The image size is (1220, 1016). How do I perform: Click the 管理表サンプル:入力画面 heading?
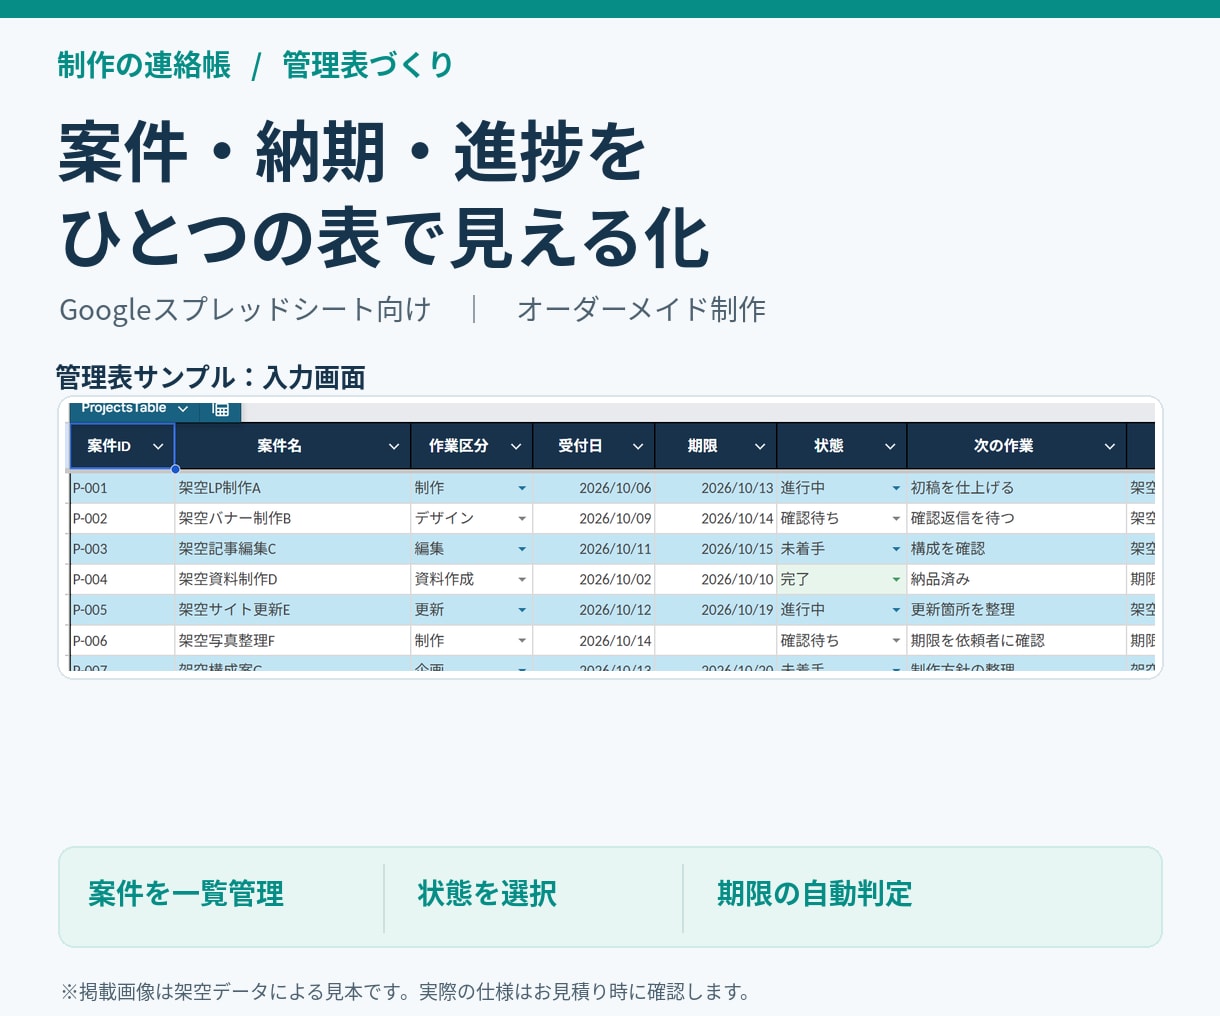pos(211,378)
